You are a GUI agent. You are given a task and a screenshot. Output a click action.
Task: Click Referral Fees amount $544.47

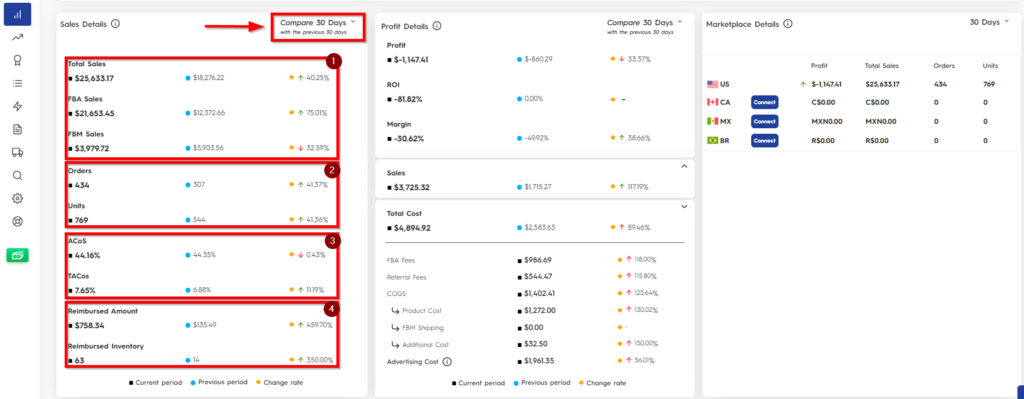point(538,277)
